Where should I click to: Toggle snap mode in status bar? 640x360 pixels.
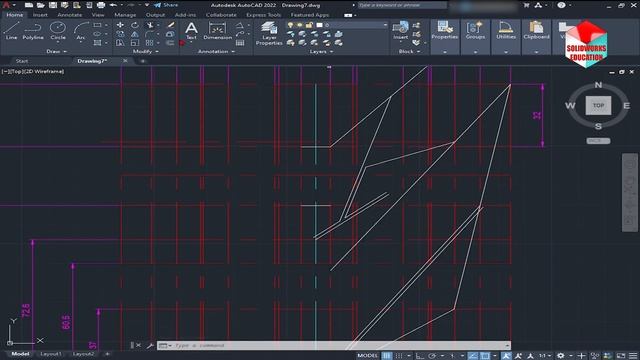tap(399, 356)
